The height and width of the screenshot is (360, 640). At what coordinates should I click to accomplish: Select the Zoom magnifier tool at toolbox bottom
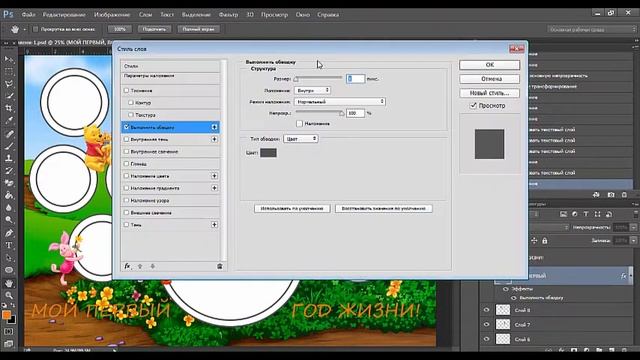click(9, 296)
